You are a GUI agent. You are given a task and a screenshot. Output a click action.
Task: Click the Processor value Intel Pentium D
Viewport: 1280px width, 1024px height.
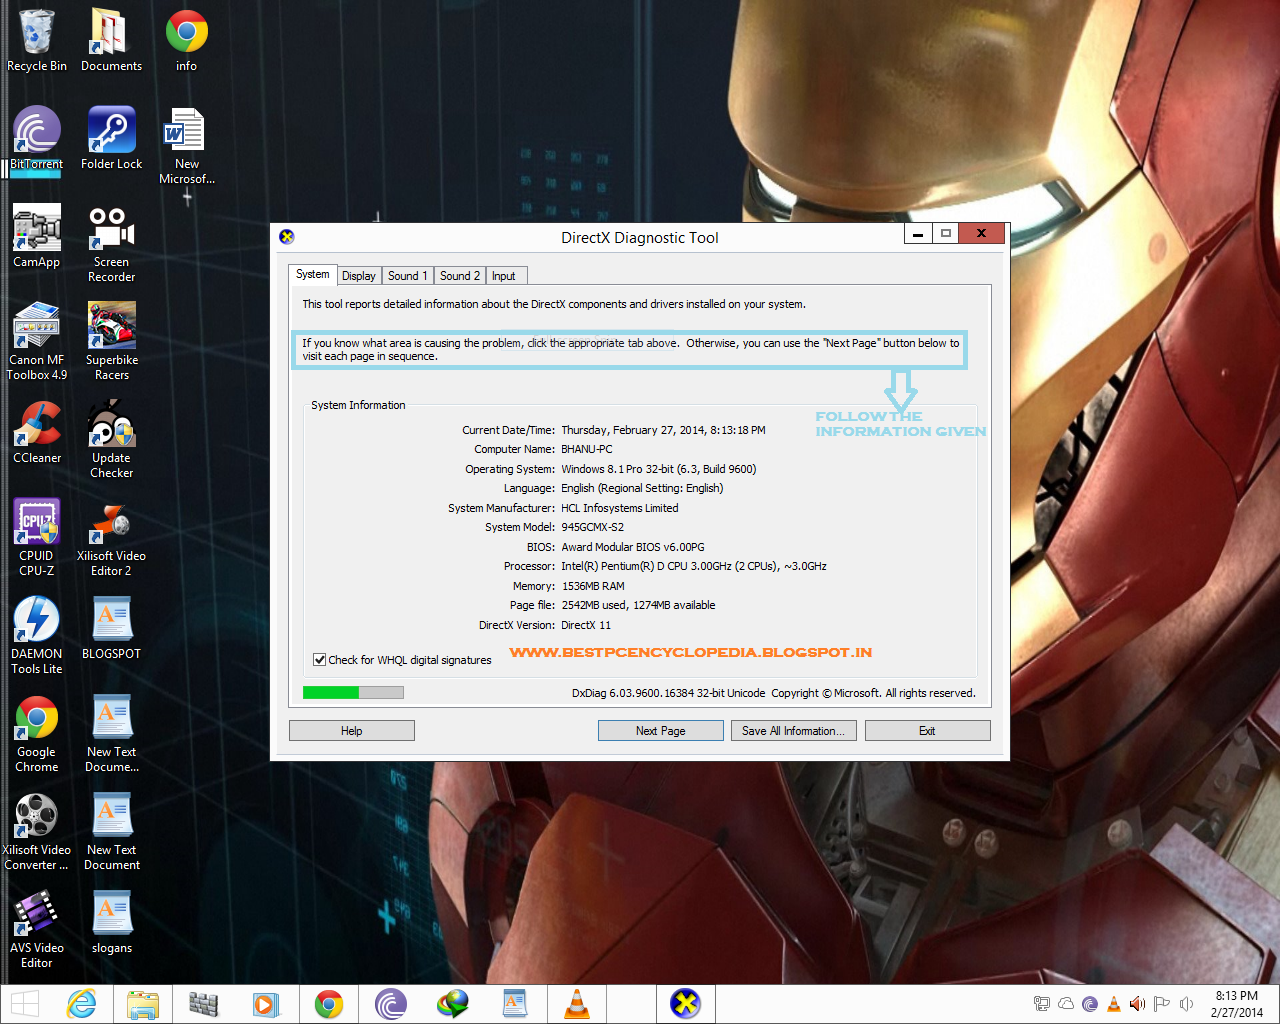[694, 566]
